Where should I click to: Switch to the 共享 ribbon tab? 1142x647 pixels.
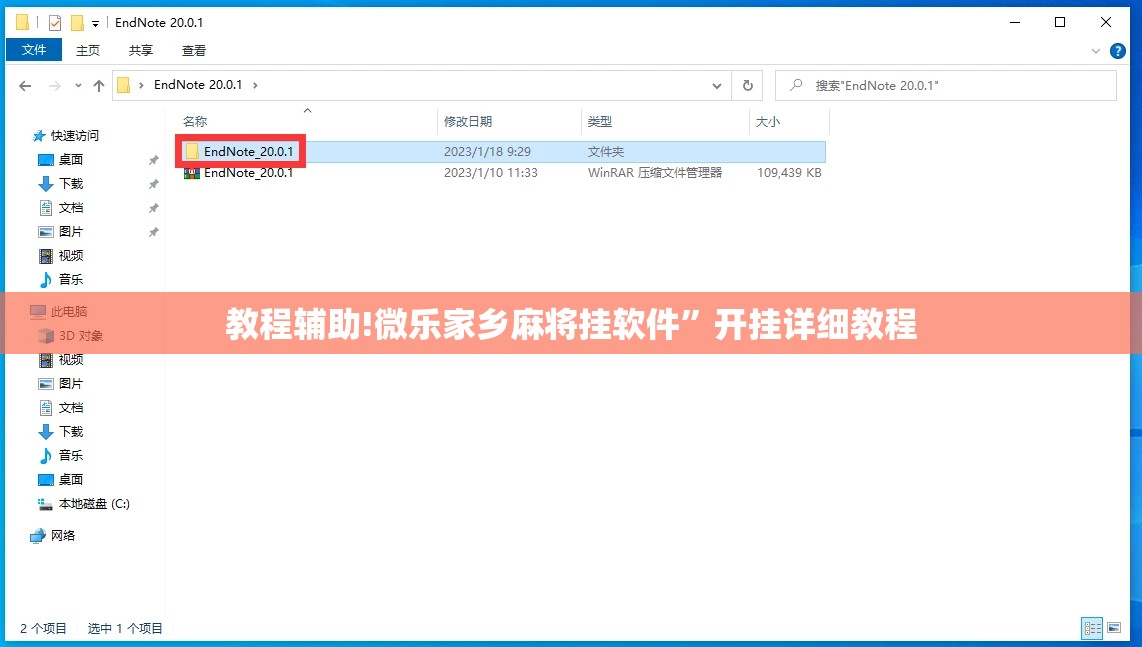[x=141, y=50]
